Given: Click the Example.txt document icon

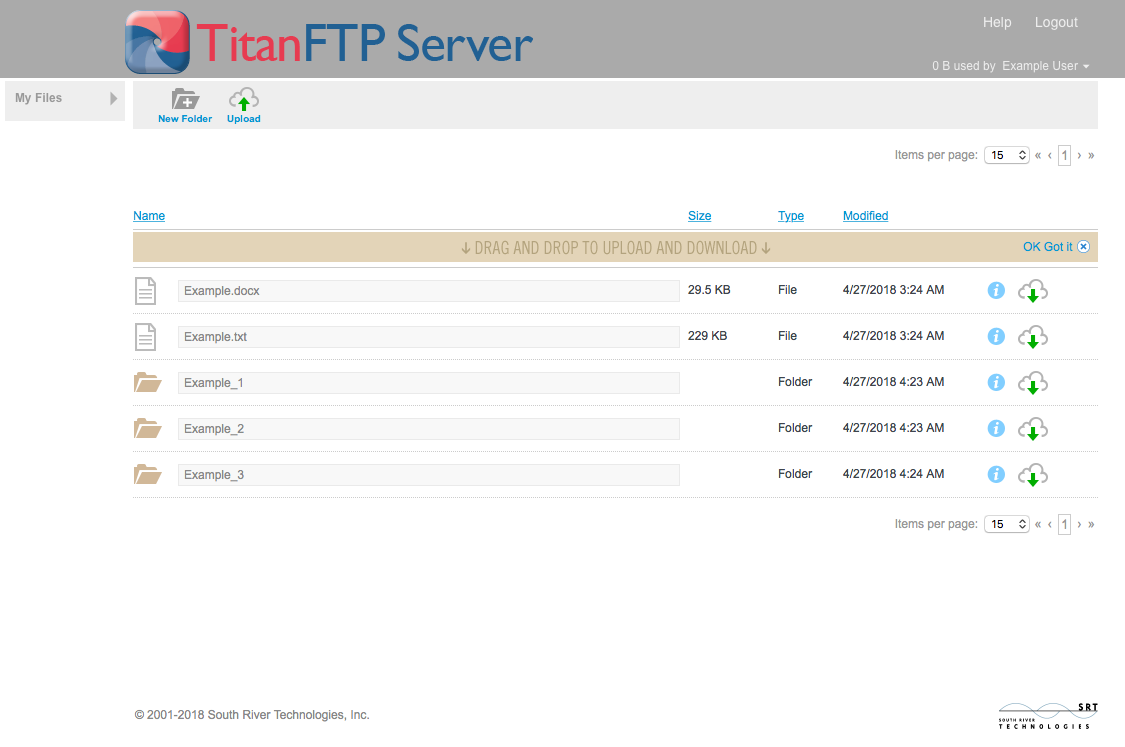Looking at the screenshot, I should pos(146,337).
